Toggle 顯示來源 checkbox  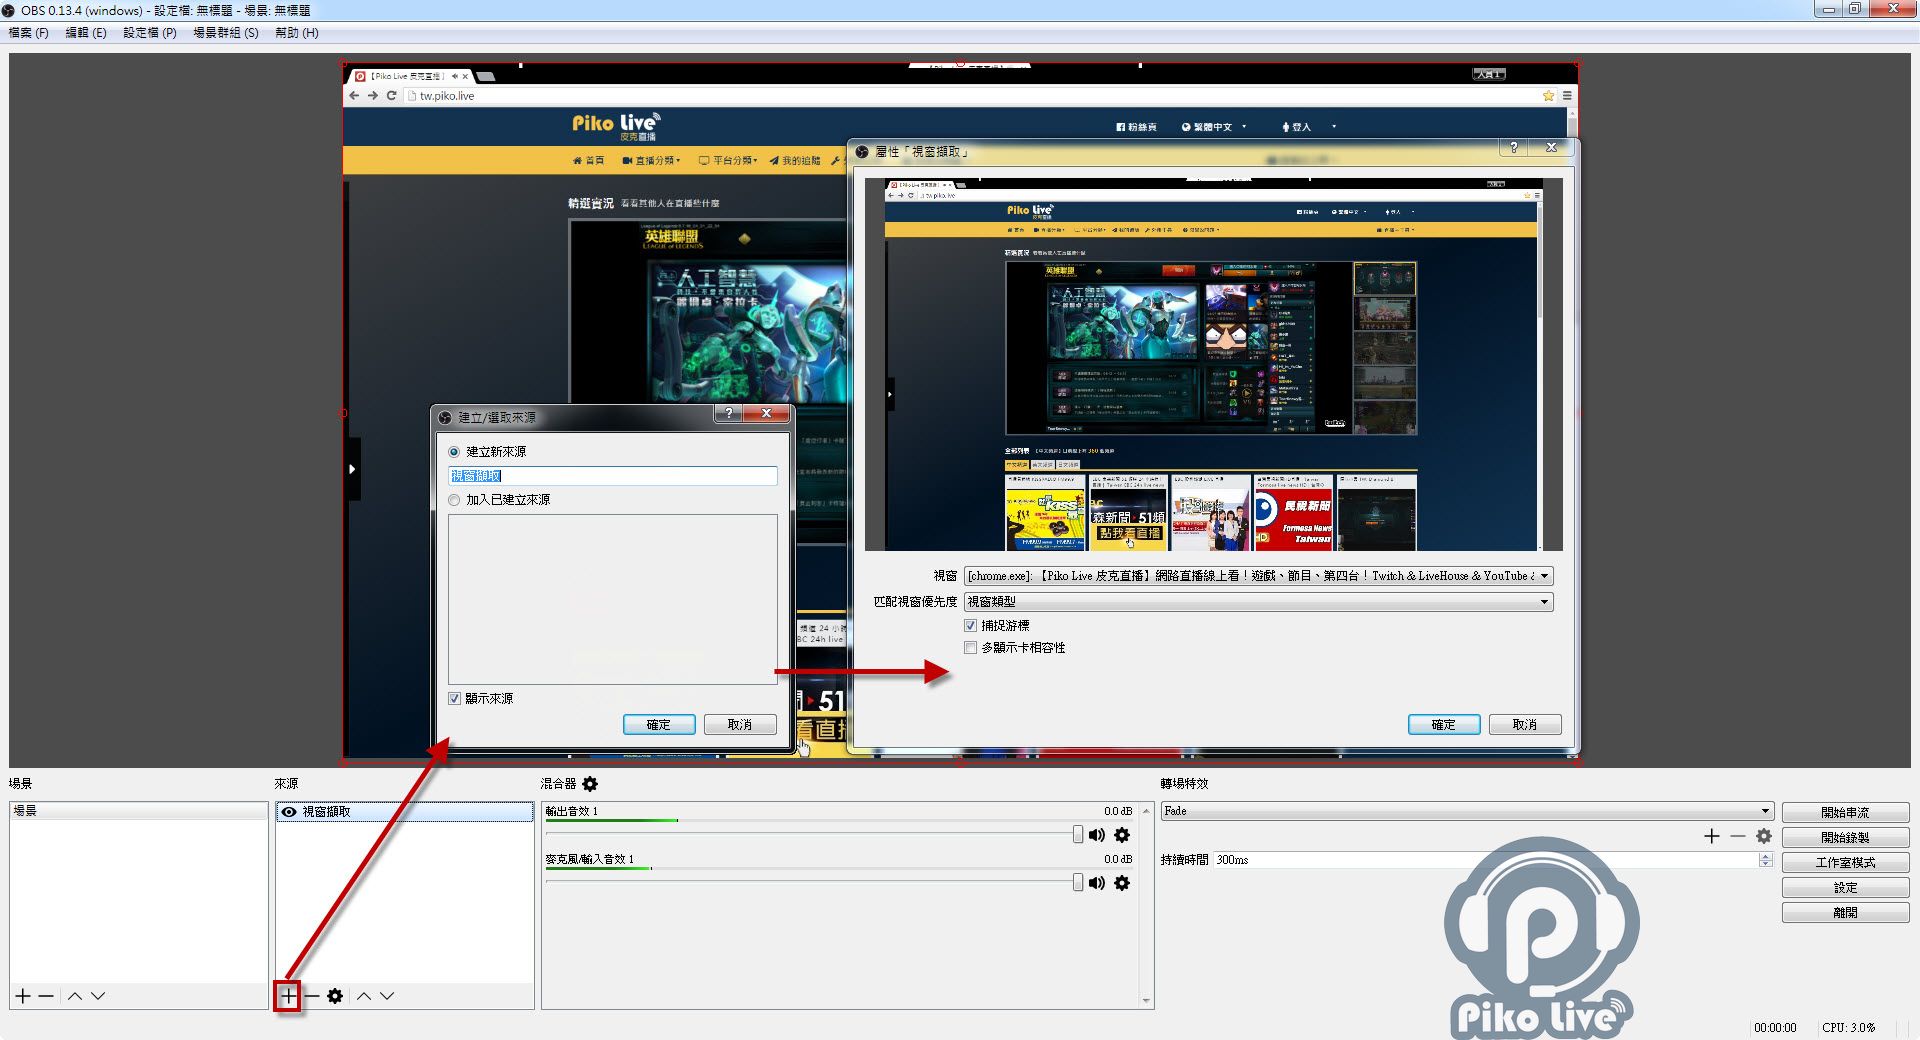(454, 699)
